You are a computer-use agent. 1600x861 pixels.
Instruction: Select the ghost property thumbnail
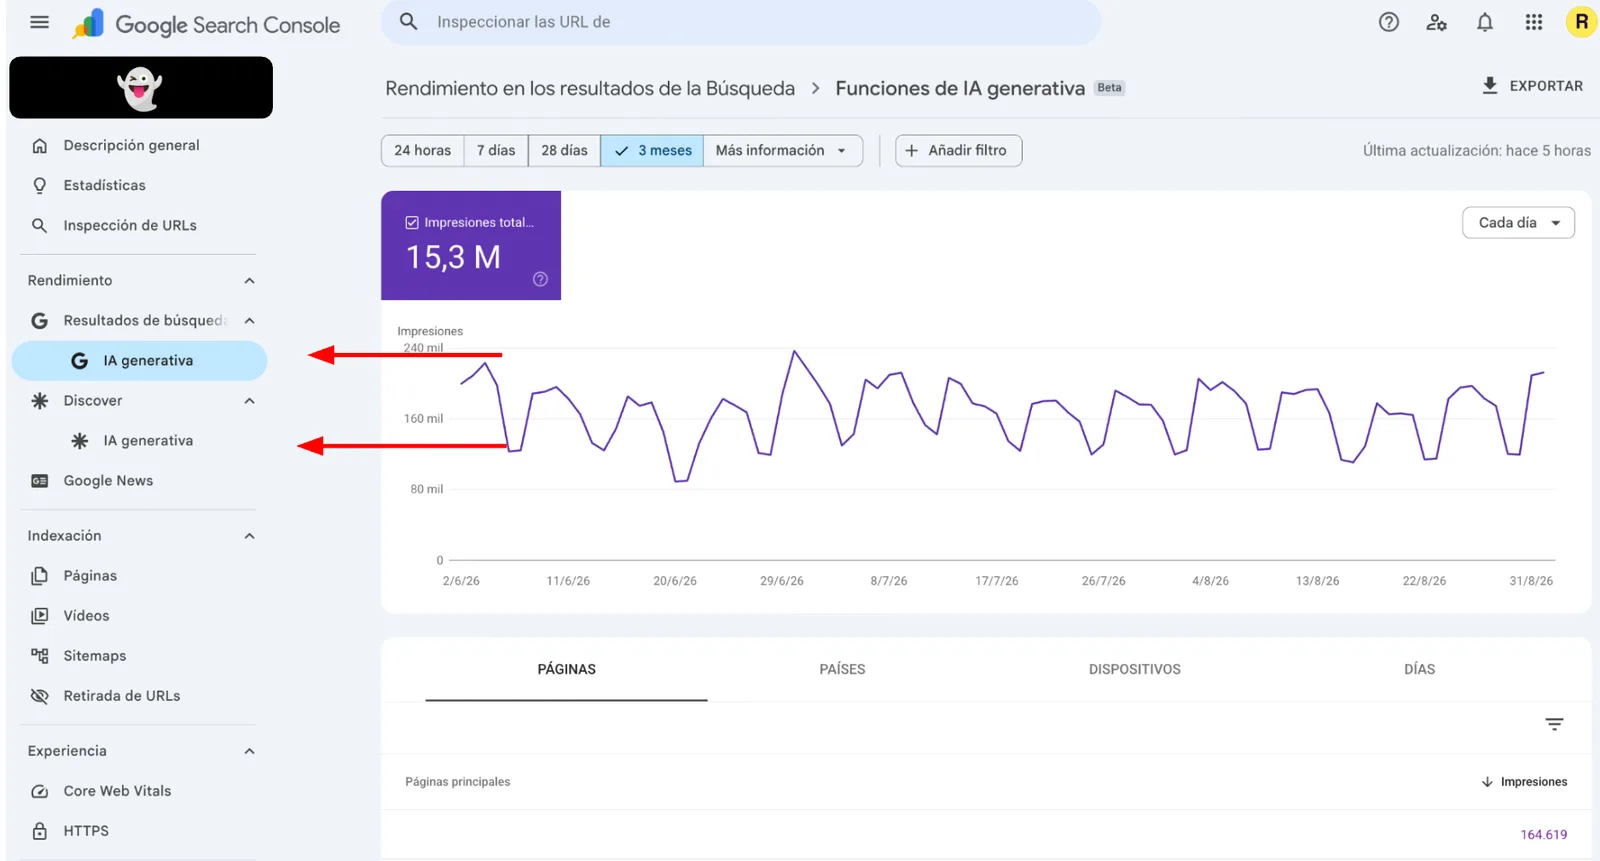click(141, 88)
